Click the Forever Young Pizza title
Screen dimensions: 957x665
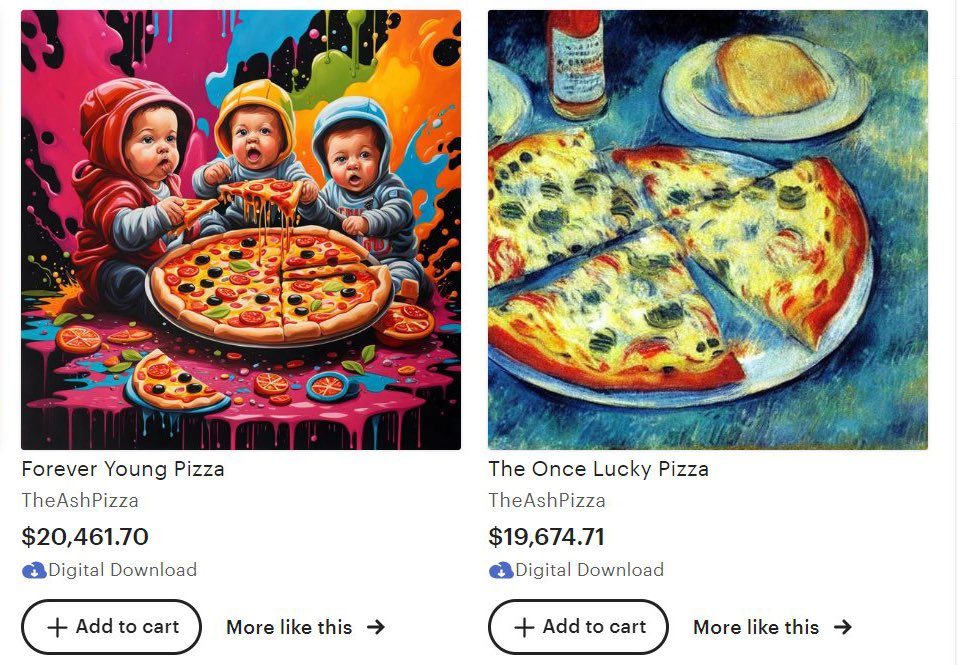[123, 469]
